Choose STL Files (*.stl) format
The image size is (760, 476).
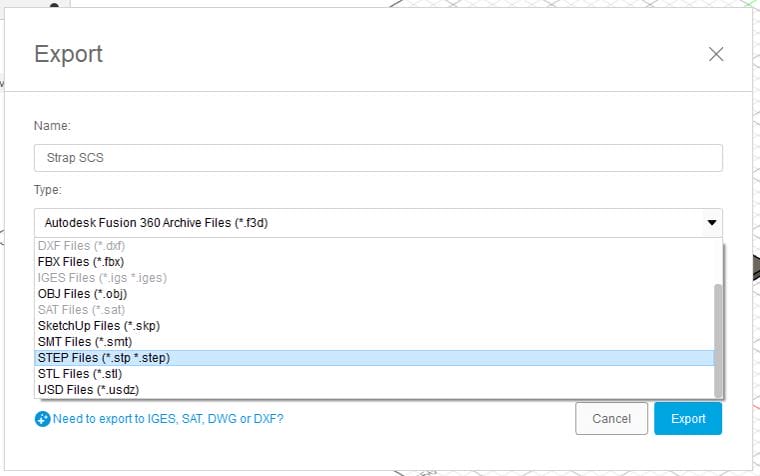click(x=79, y=374)
